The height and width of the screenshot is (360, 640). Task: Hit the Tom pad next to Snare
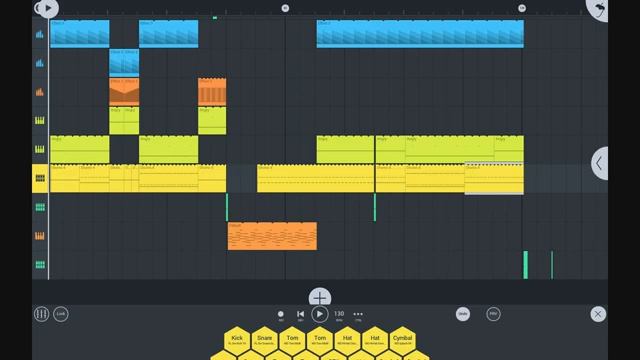point(292,340)
